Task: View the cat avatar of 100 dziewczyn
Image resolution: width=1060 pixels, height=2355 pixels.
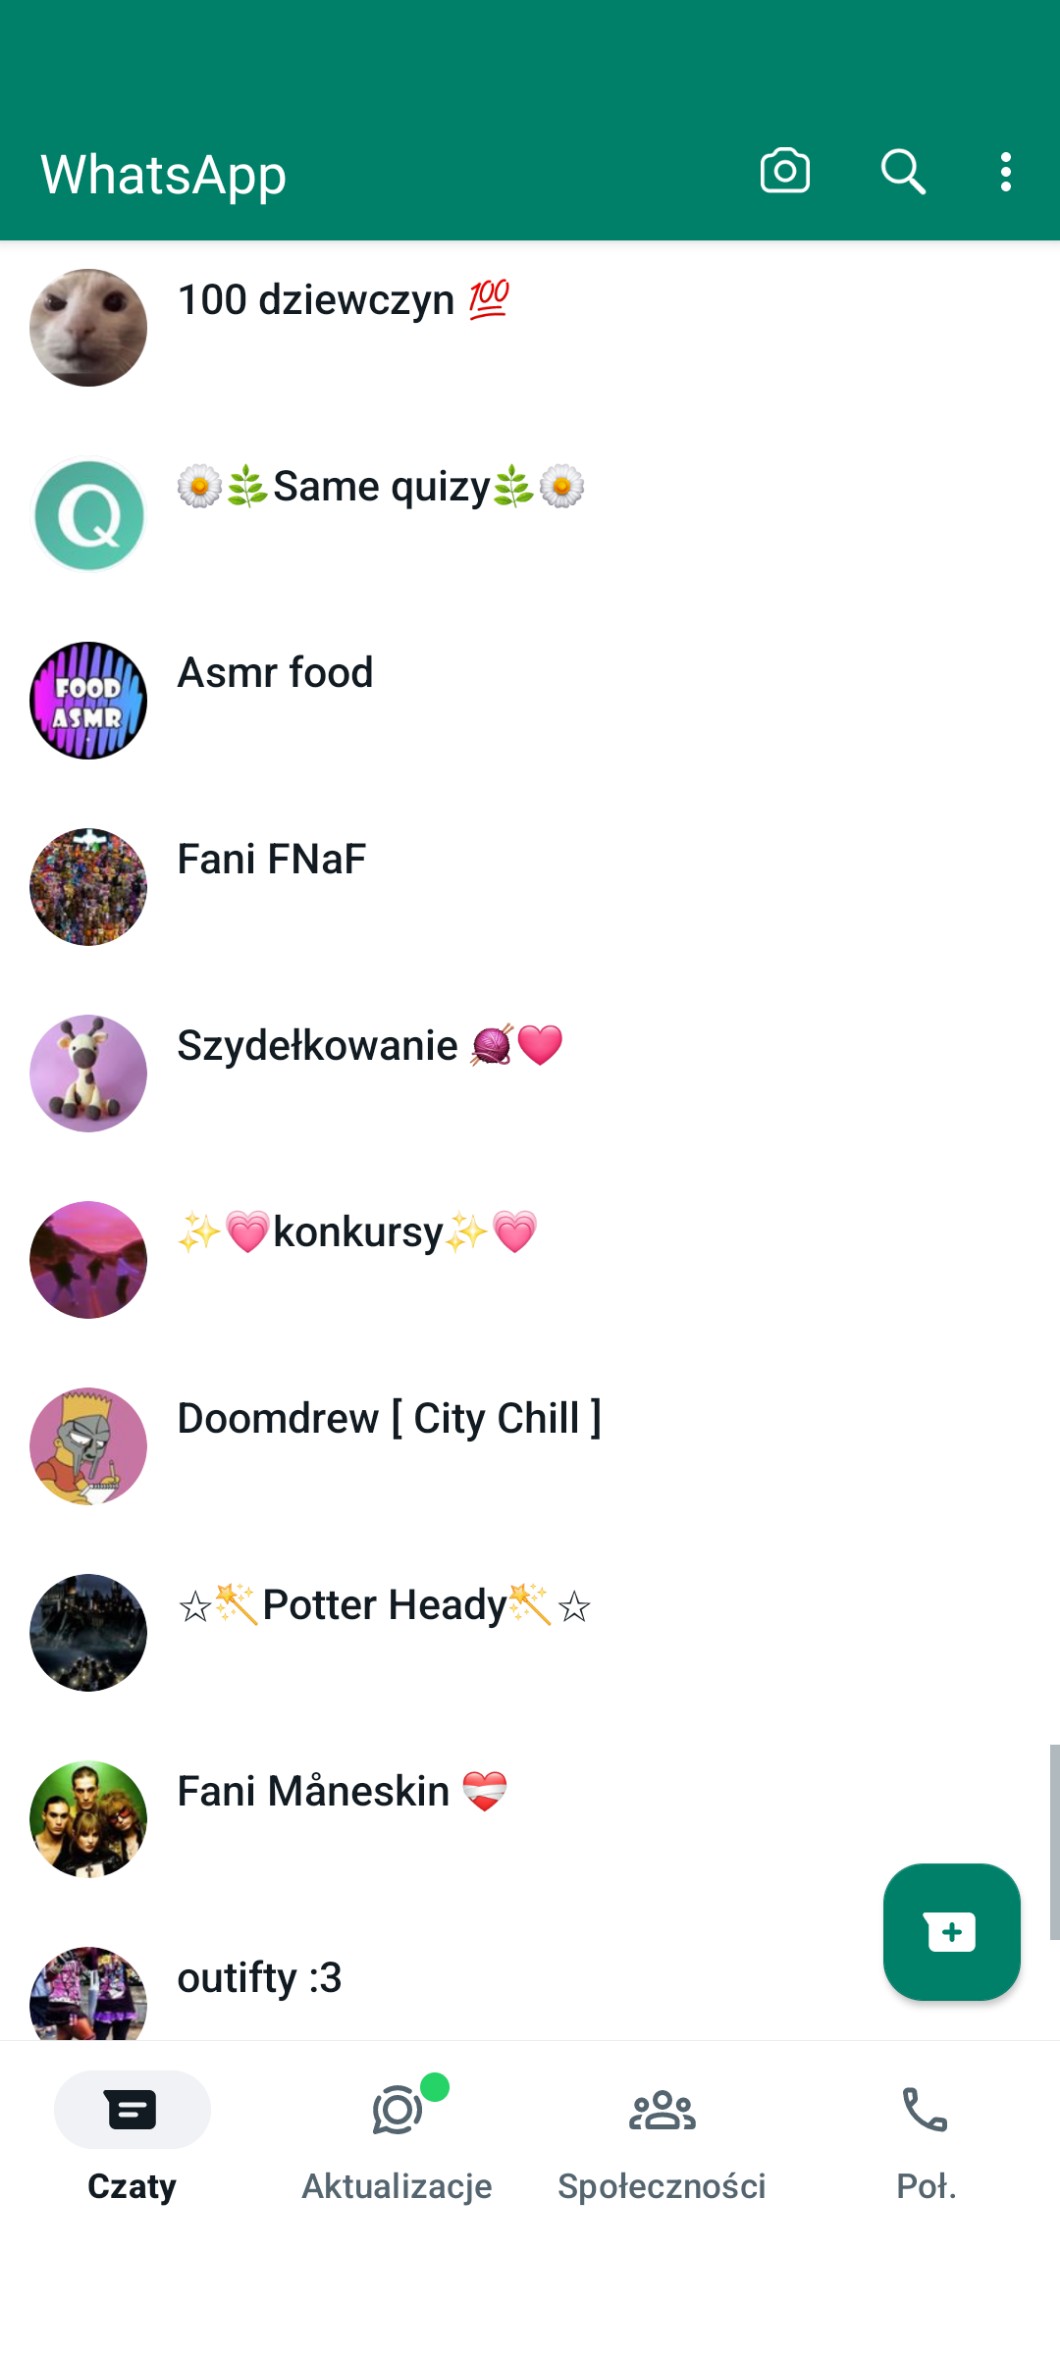Action: pyautogui.click(x=88, y=328)
